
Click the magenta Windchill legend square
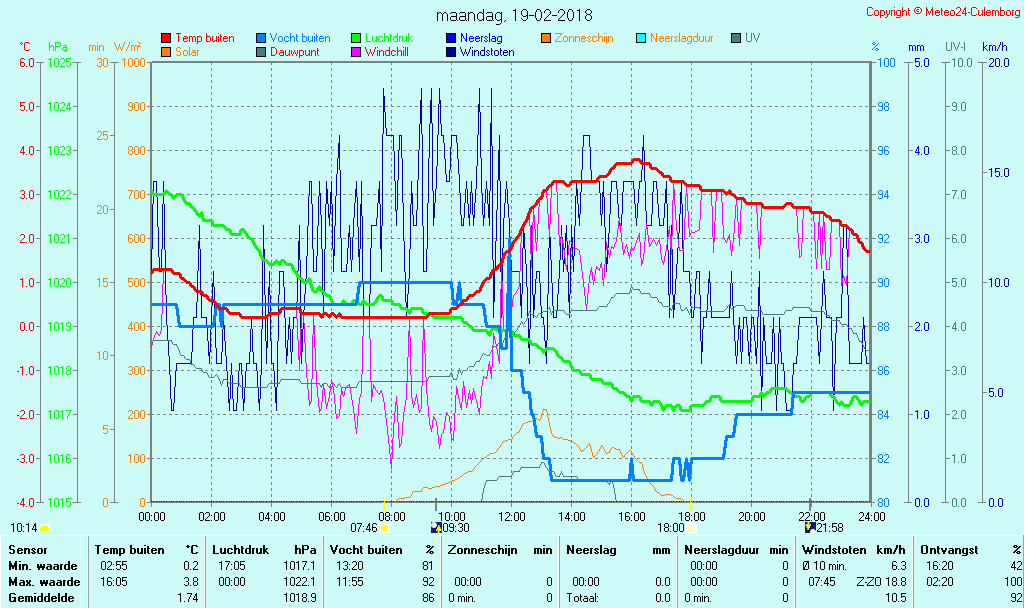tap(356, 52)
